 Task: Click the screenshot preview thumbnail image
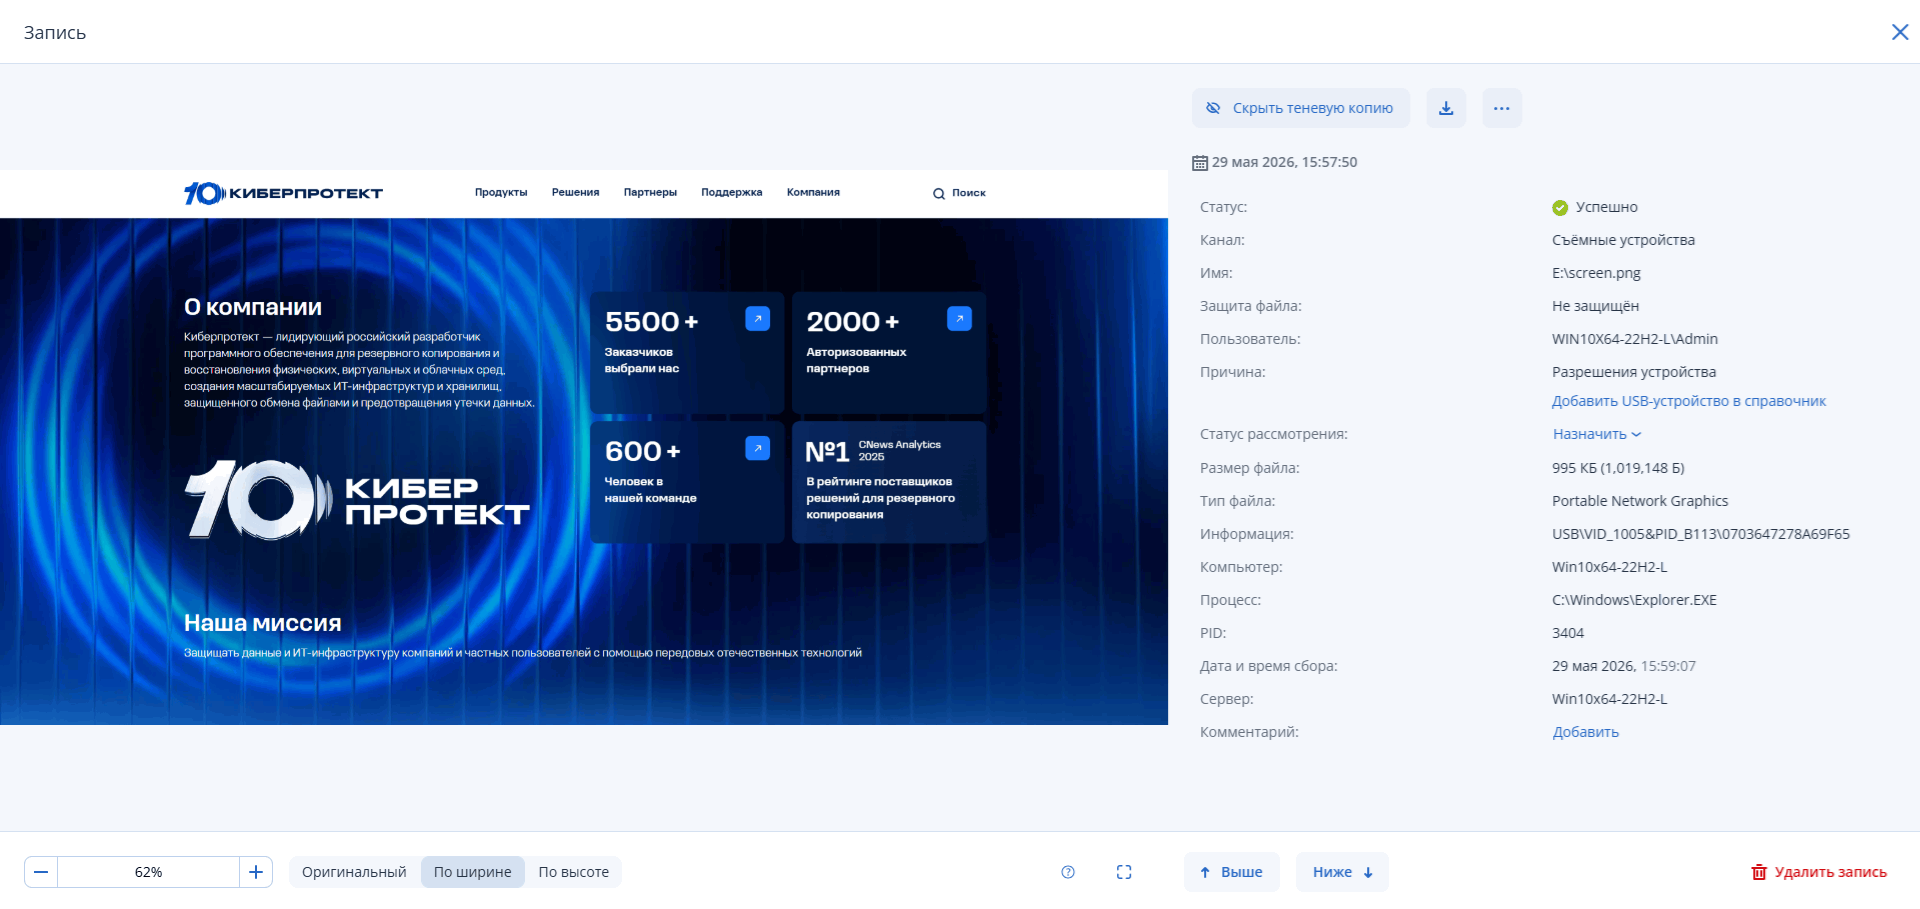coord(584,447)
